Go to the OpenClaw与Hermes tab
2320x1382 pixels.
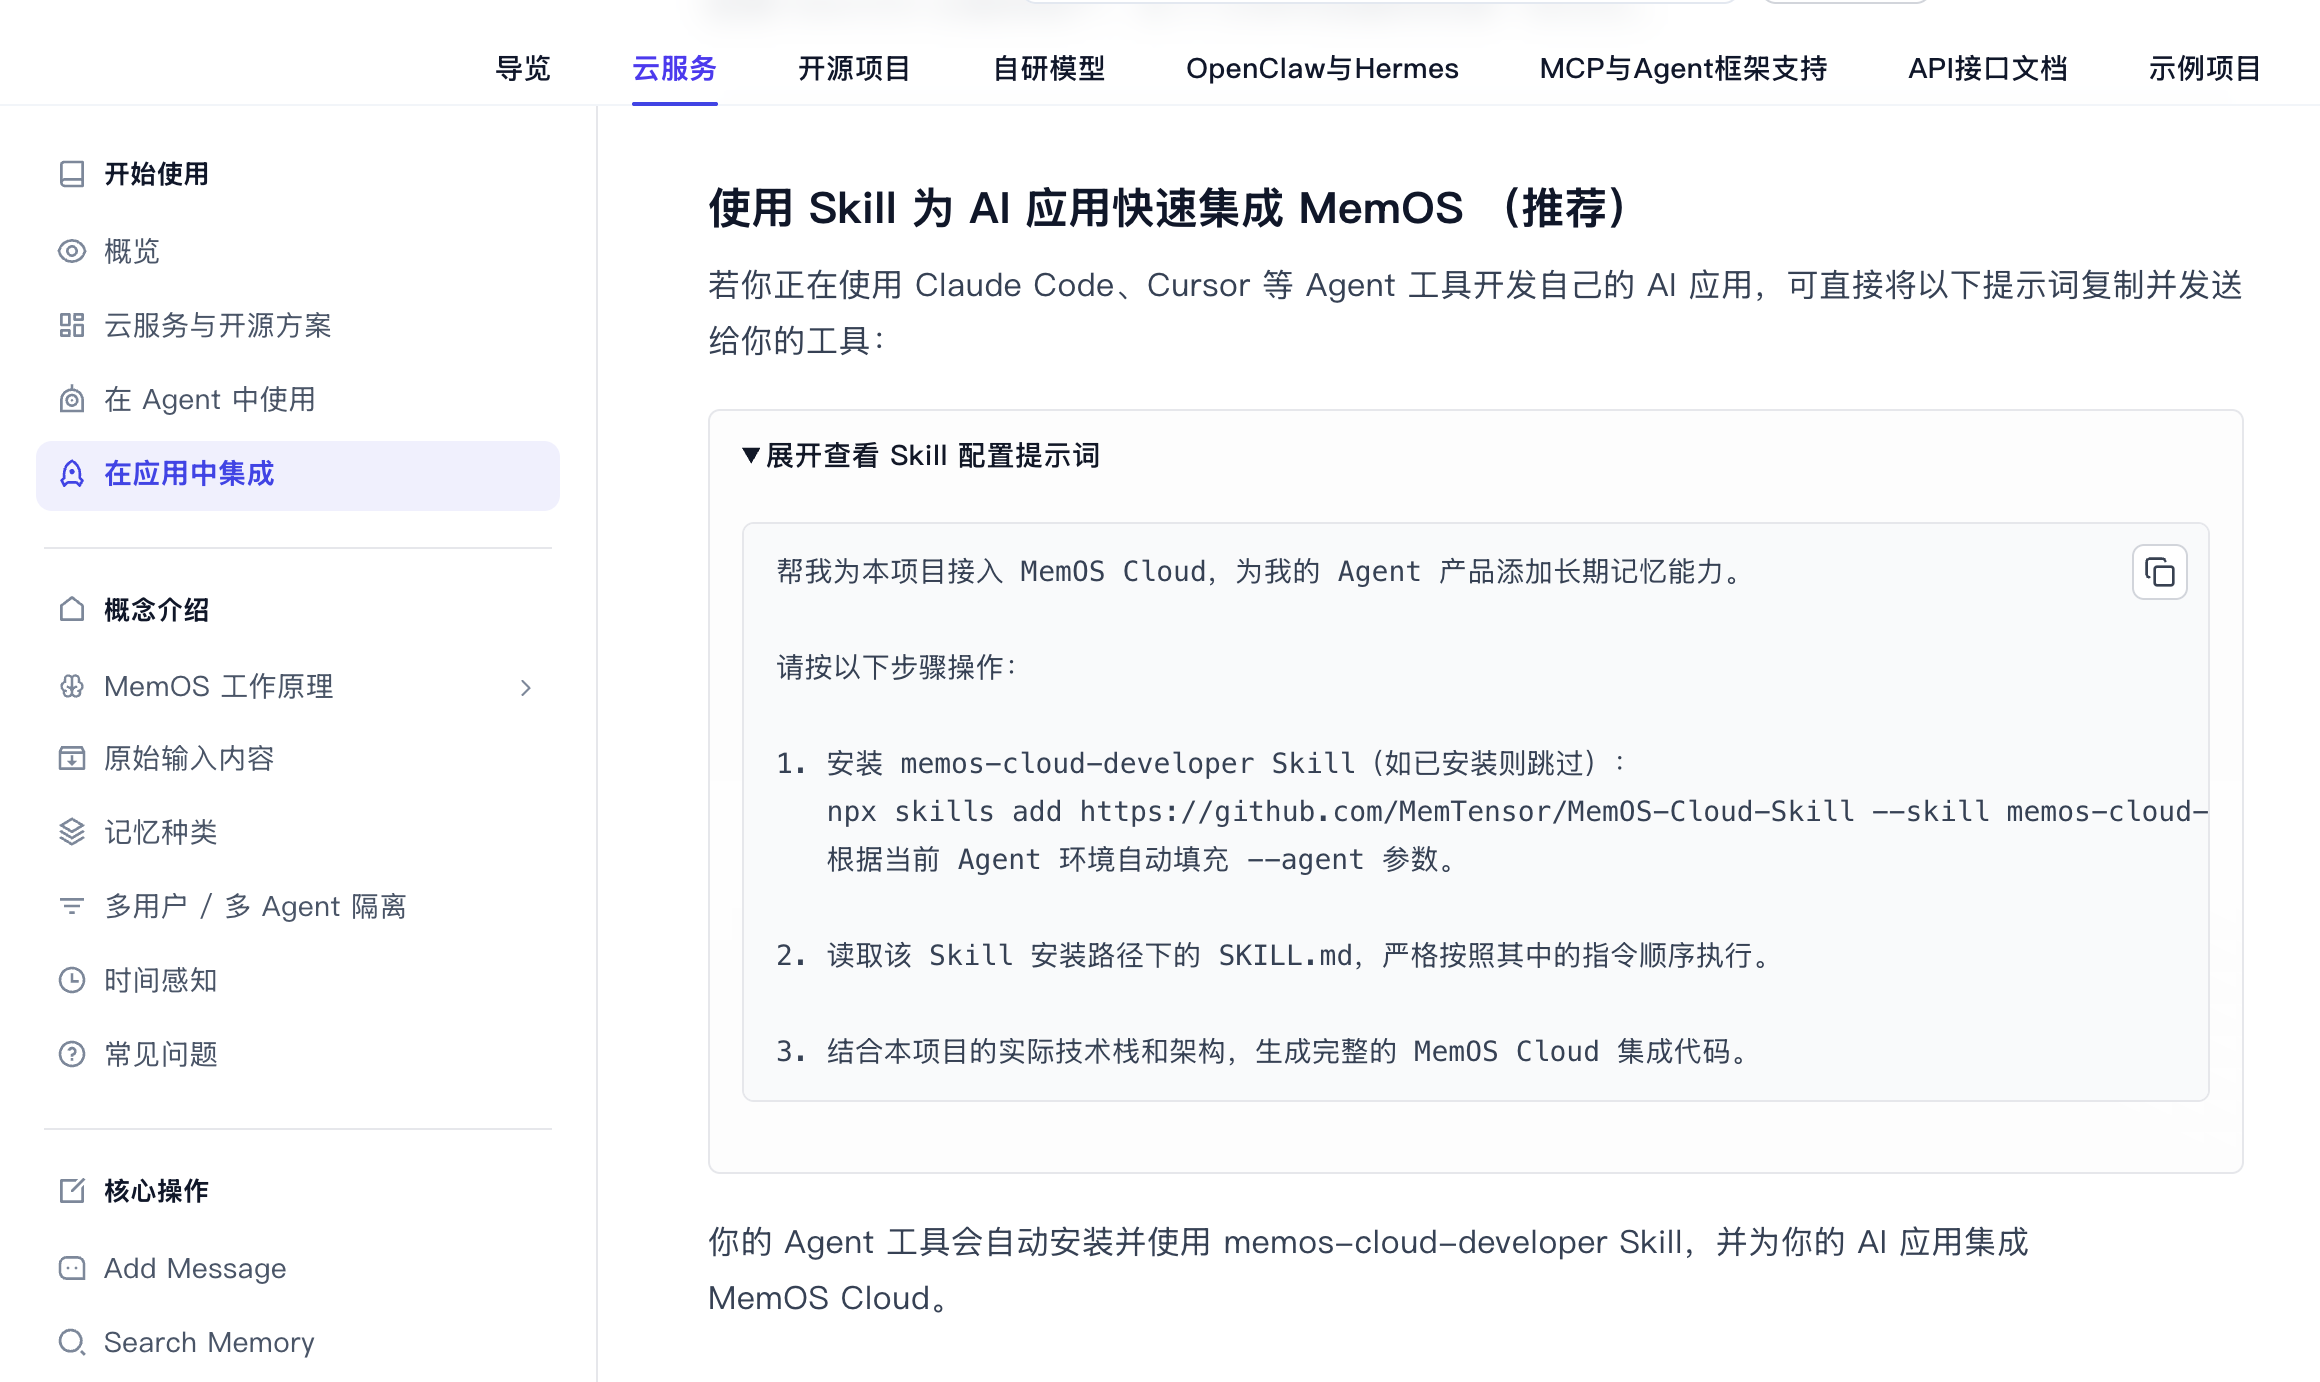(x=1322, y=68)
